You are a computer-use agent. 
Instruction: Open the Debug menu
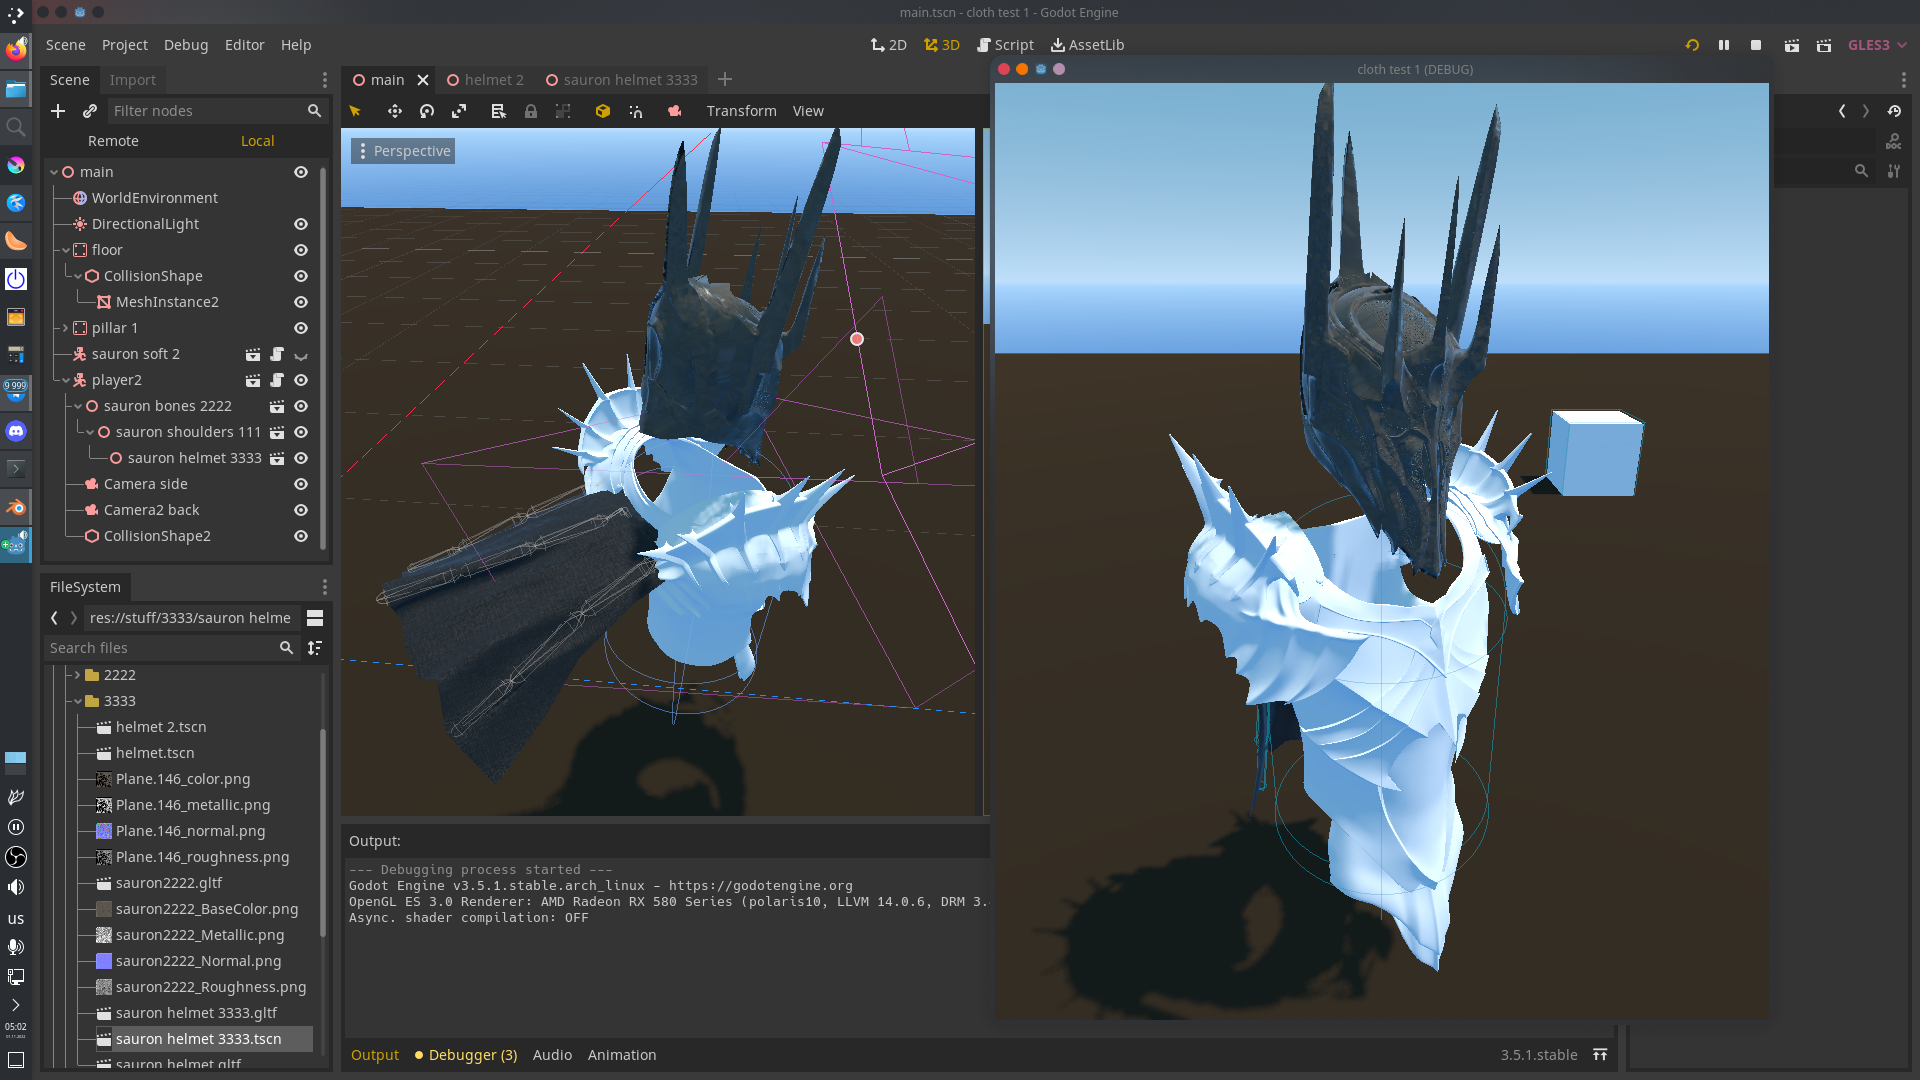click(x=186, y=45)
